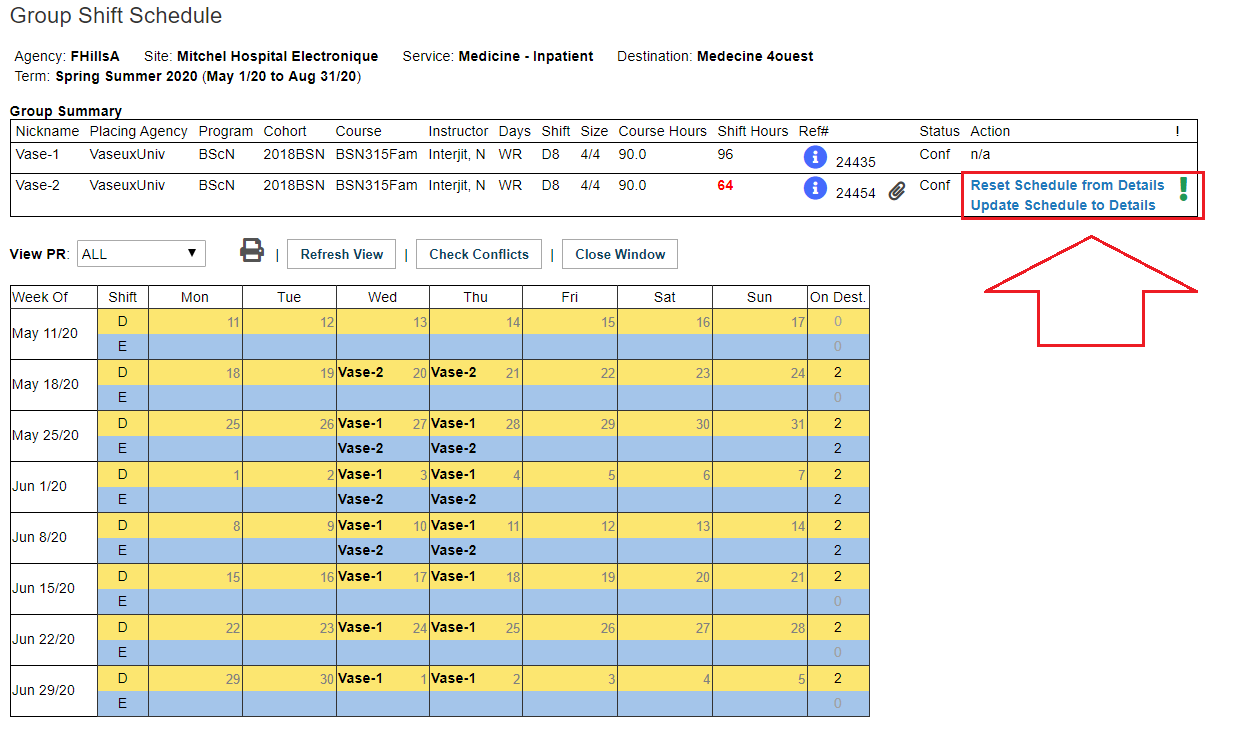Viewport: 1240px width, 729px height.
Task: Click Vase-1 on Wed Jul 1
Action: (361, 678)
